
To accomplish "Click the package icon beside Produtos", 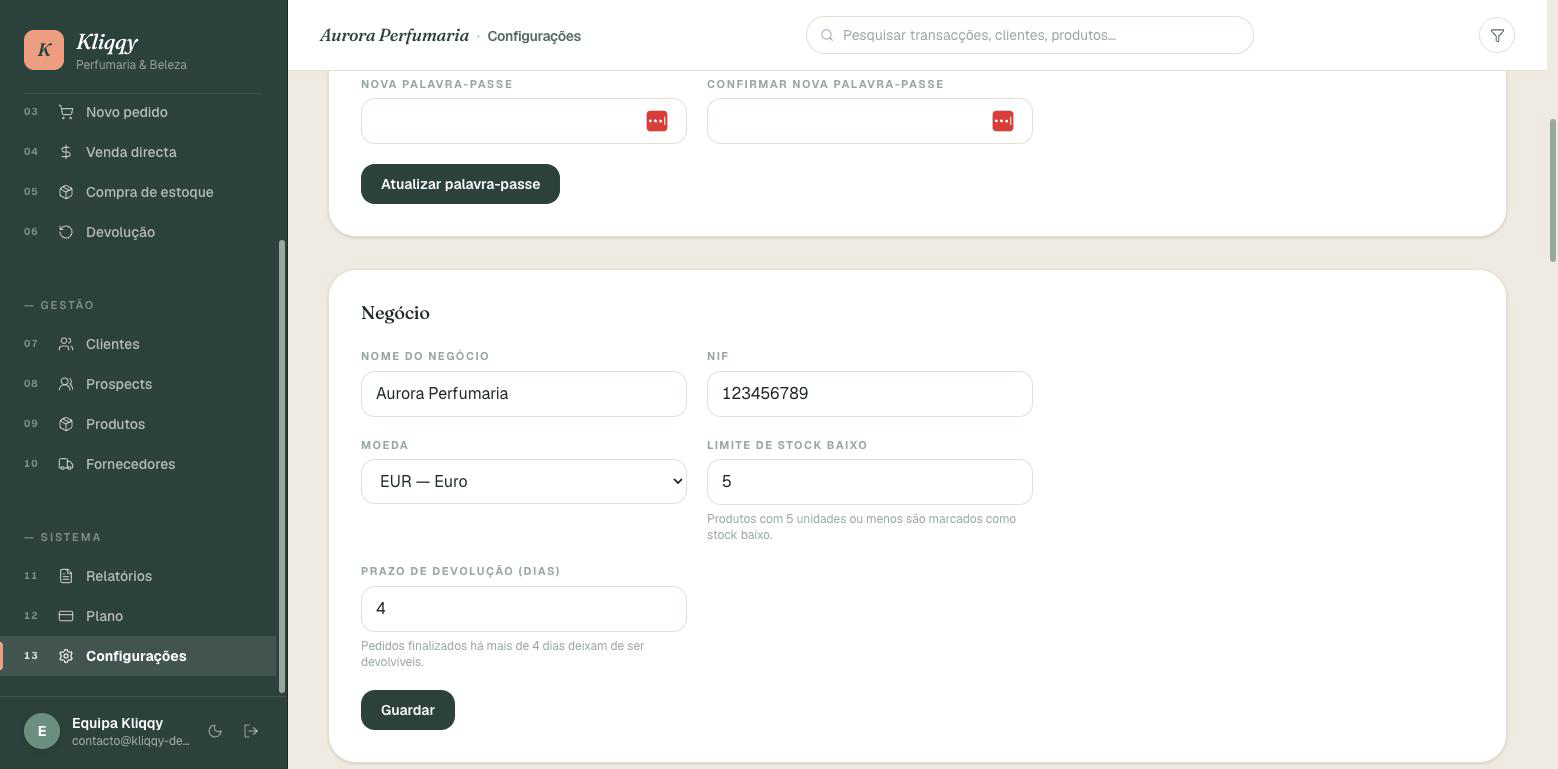I will coord(66,424).
